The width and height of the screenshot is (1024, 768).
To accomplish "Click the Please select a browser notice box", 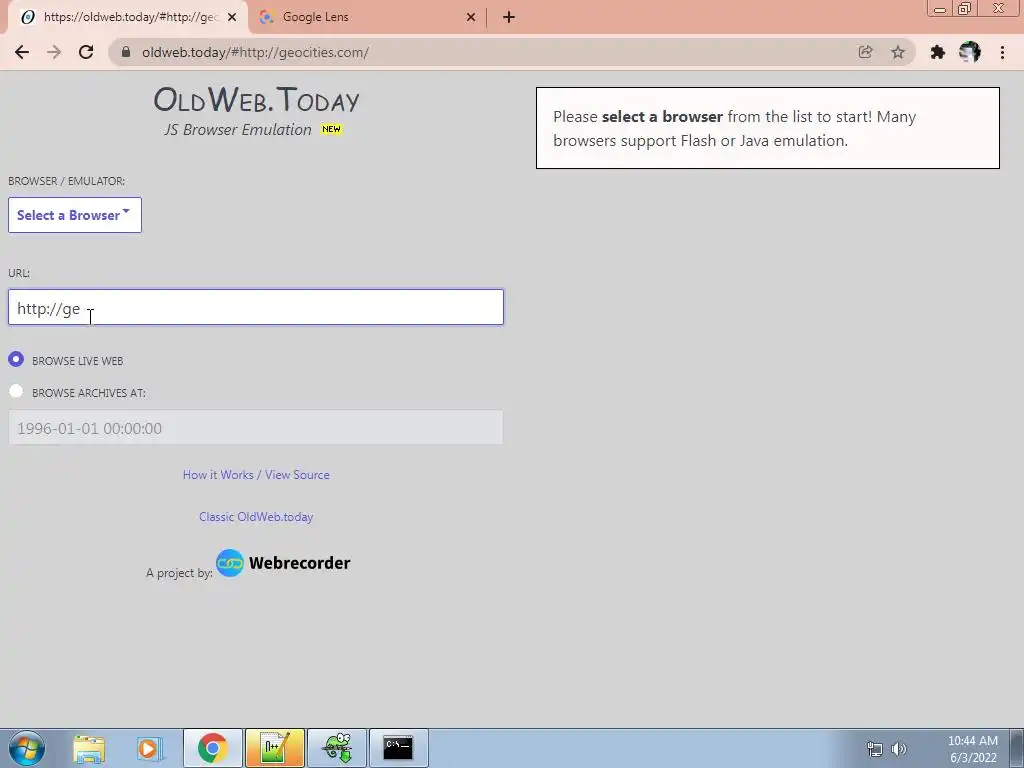I will (767, 128).
